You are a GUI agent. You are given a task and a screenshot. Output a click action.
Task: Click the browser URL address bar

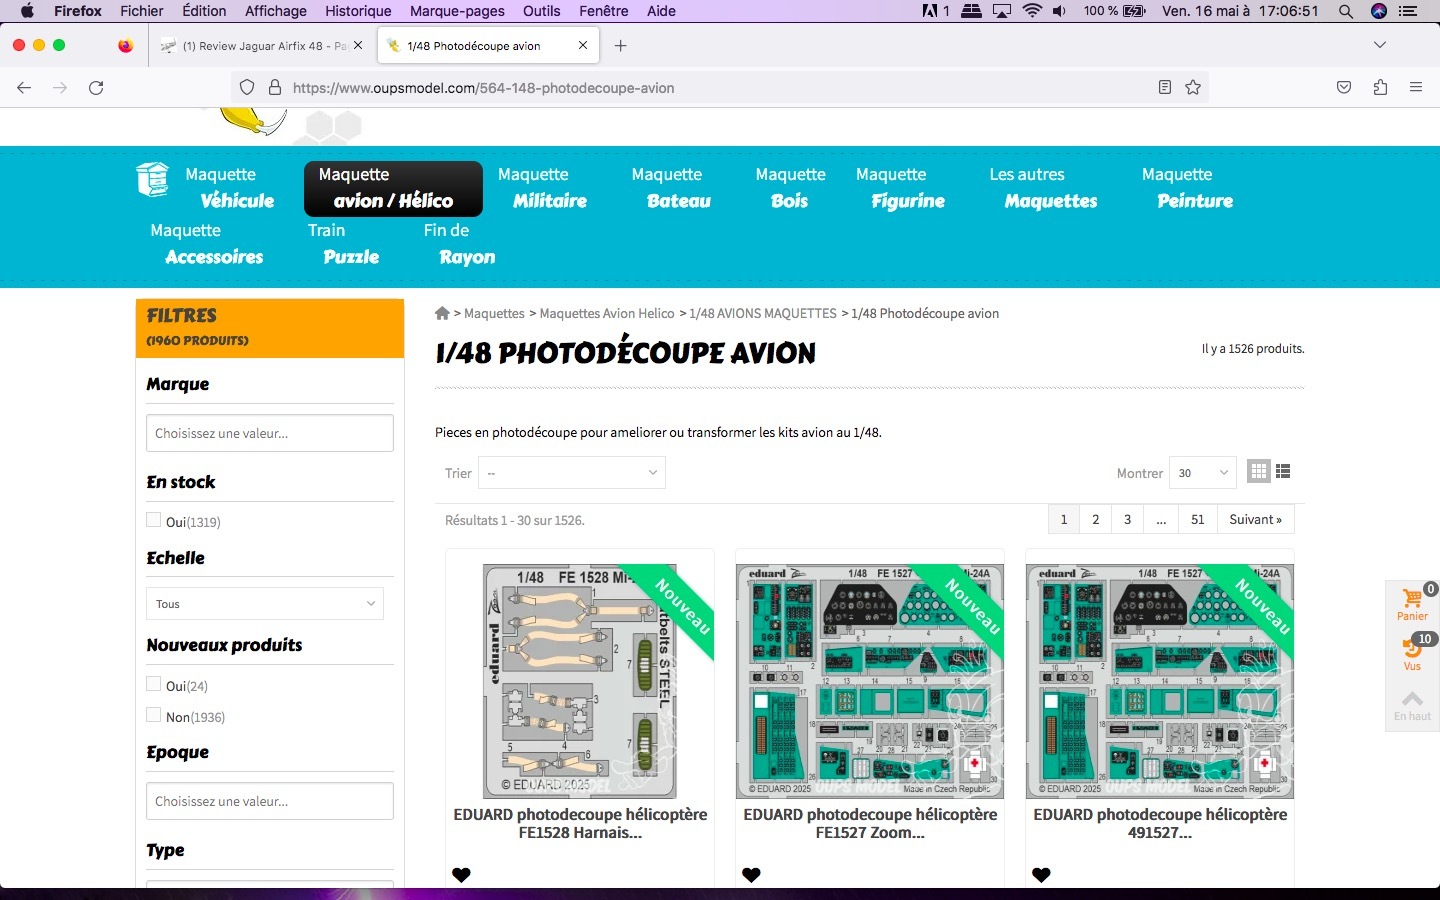pos(720,88)
